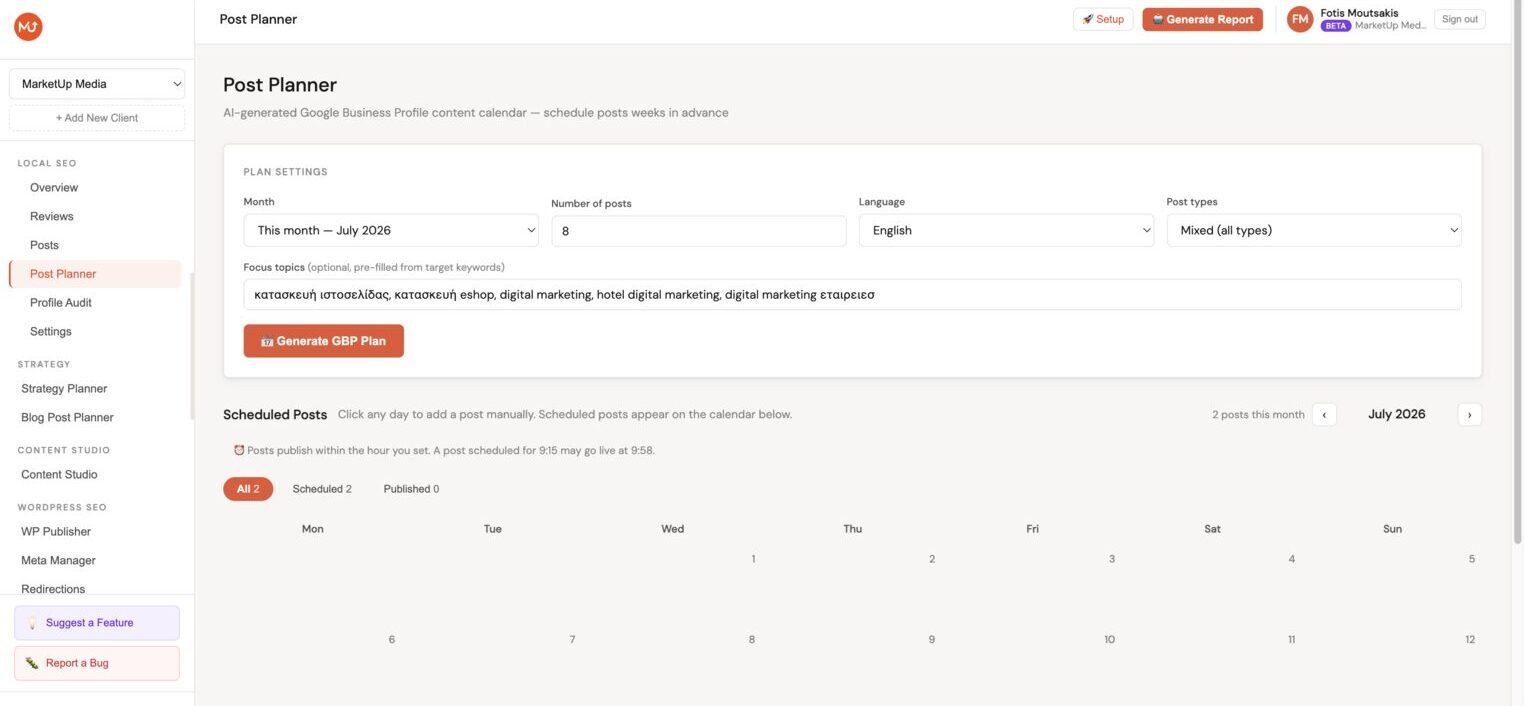Open the Post types dropdown
1524x706 pixels.
pyautogui.click(x=1314, y=230)
